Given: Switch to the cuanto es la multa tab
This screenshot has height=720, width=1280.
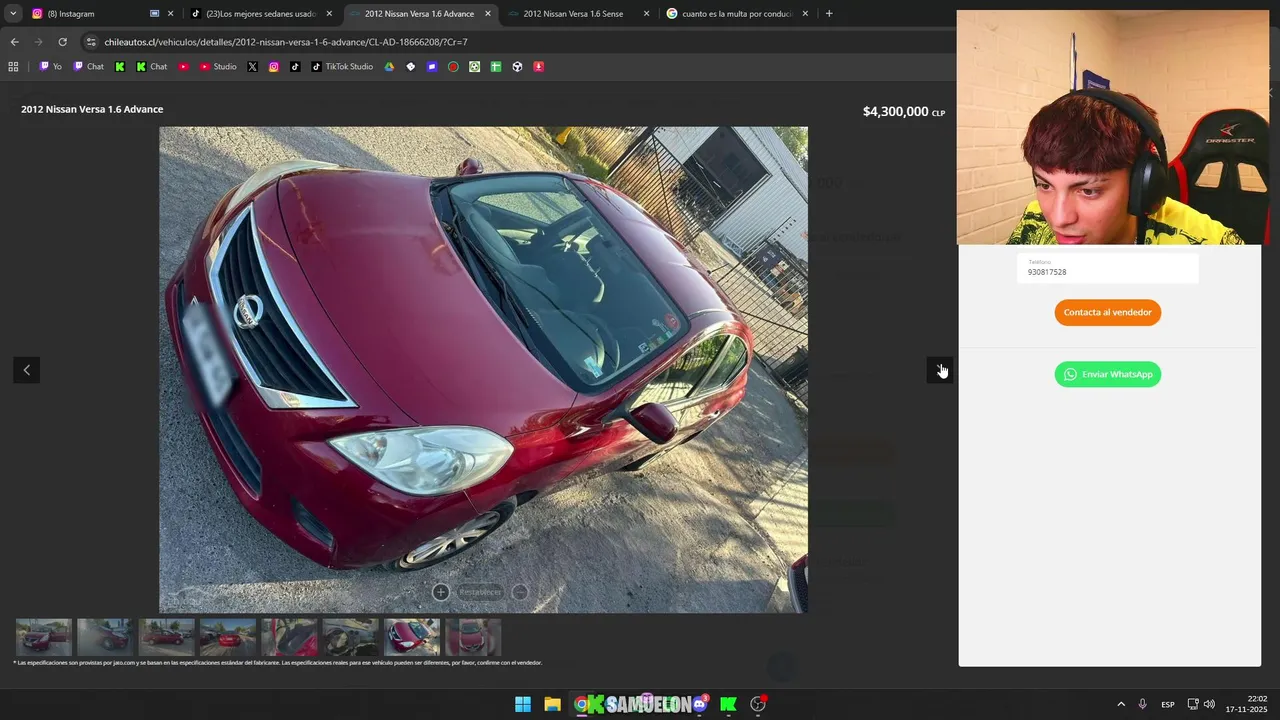Looking at the screenshot, I should [737, 14].
